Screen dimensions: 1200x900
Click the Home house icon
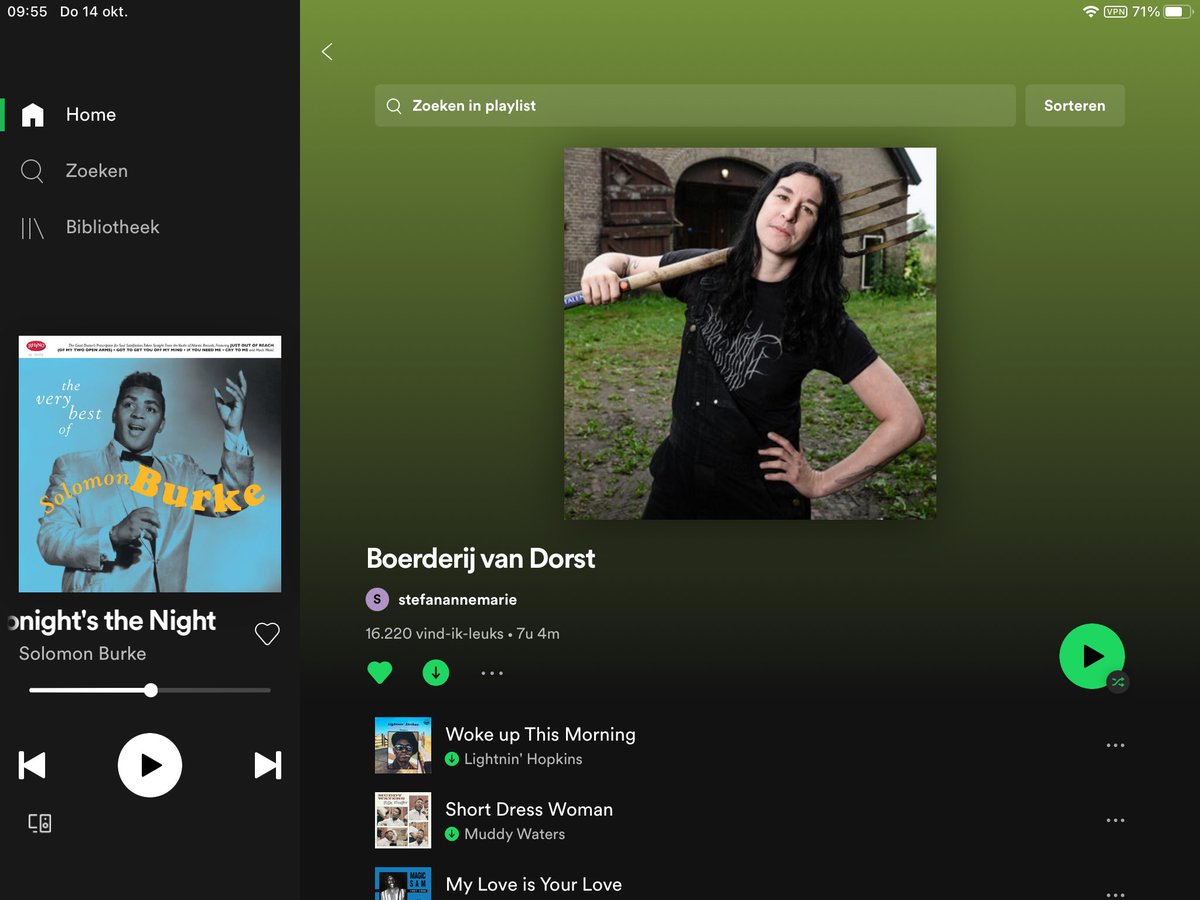pos(33,115)
